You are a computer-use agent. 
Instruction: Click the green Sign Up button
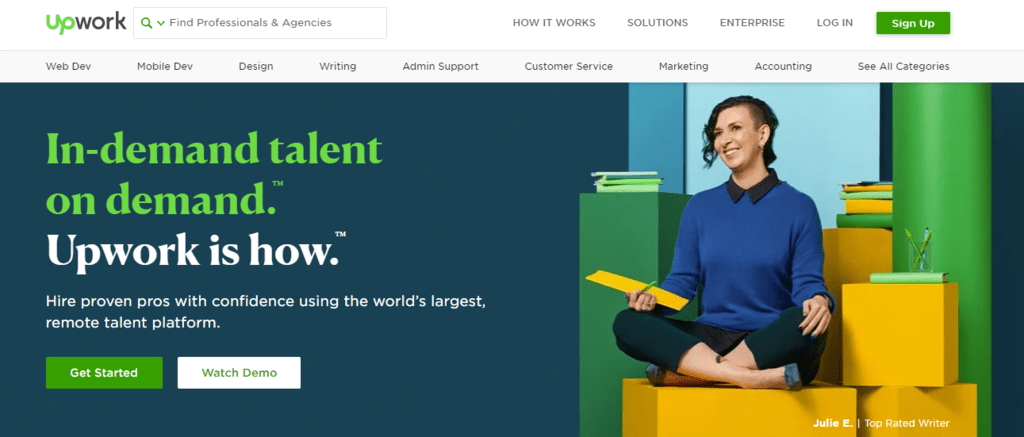(x=913, y=23)
